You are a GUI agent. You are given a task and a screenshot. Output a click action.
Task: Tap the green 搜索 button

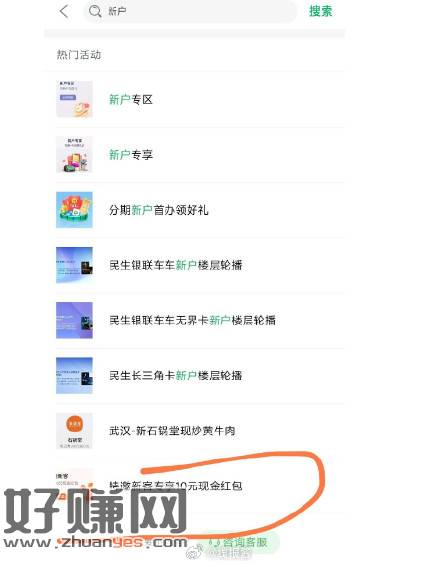(x=321, y=11)
